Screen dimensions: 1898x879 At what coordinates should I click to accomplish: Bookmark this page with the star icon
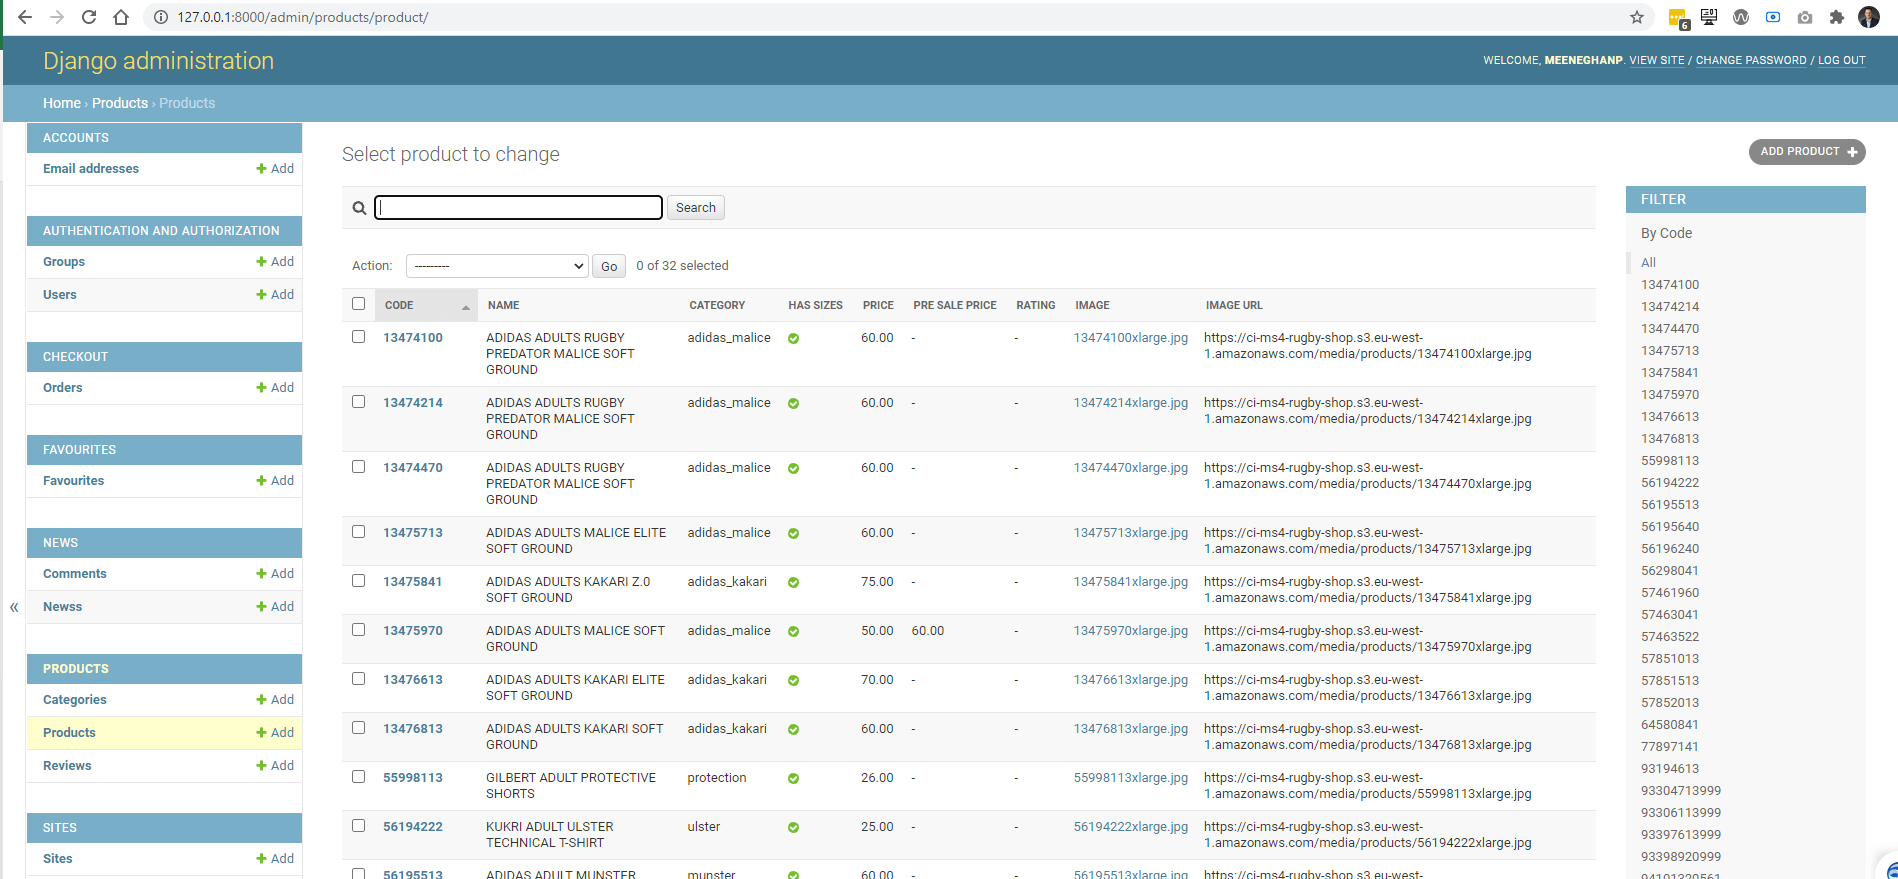tap(1637, 17)
